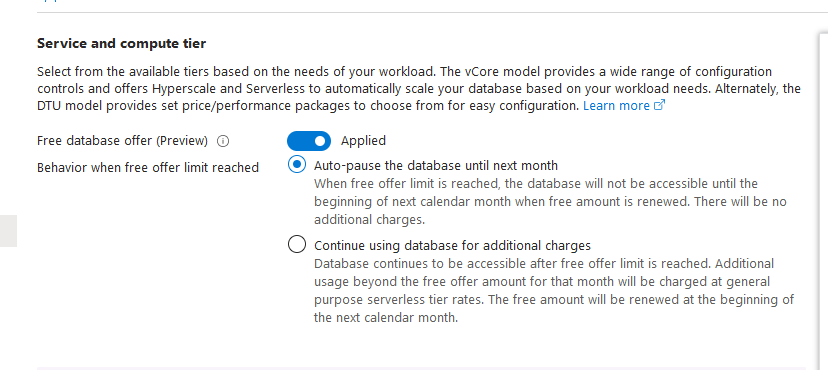The height and width of the screenshot is (370, 828).
Task: Select the Auto-pause the database radio button
Action: click(x=297, y=165)
